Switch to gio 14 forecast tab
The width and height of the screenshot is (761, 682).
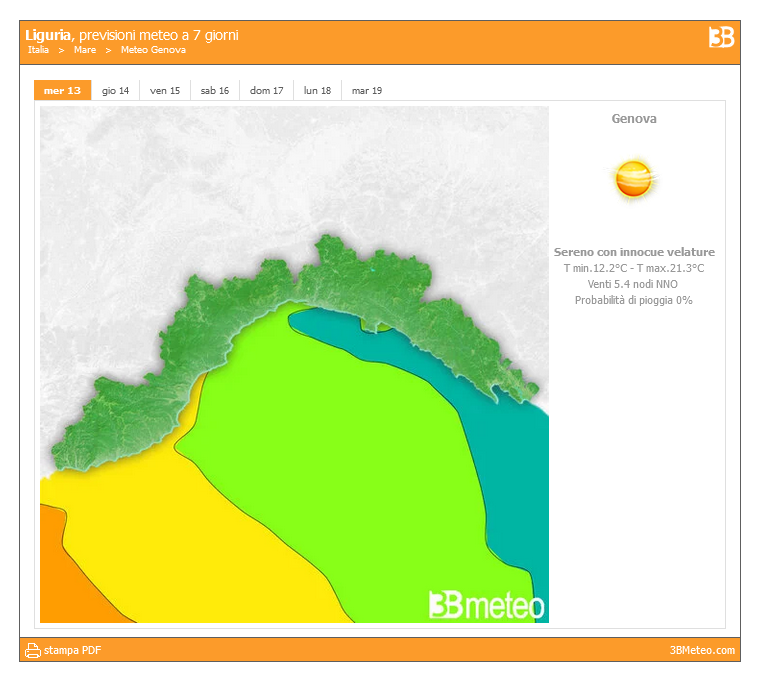pos(115,91)
